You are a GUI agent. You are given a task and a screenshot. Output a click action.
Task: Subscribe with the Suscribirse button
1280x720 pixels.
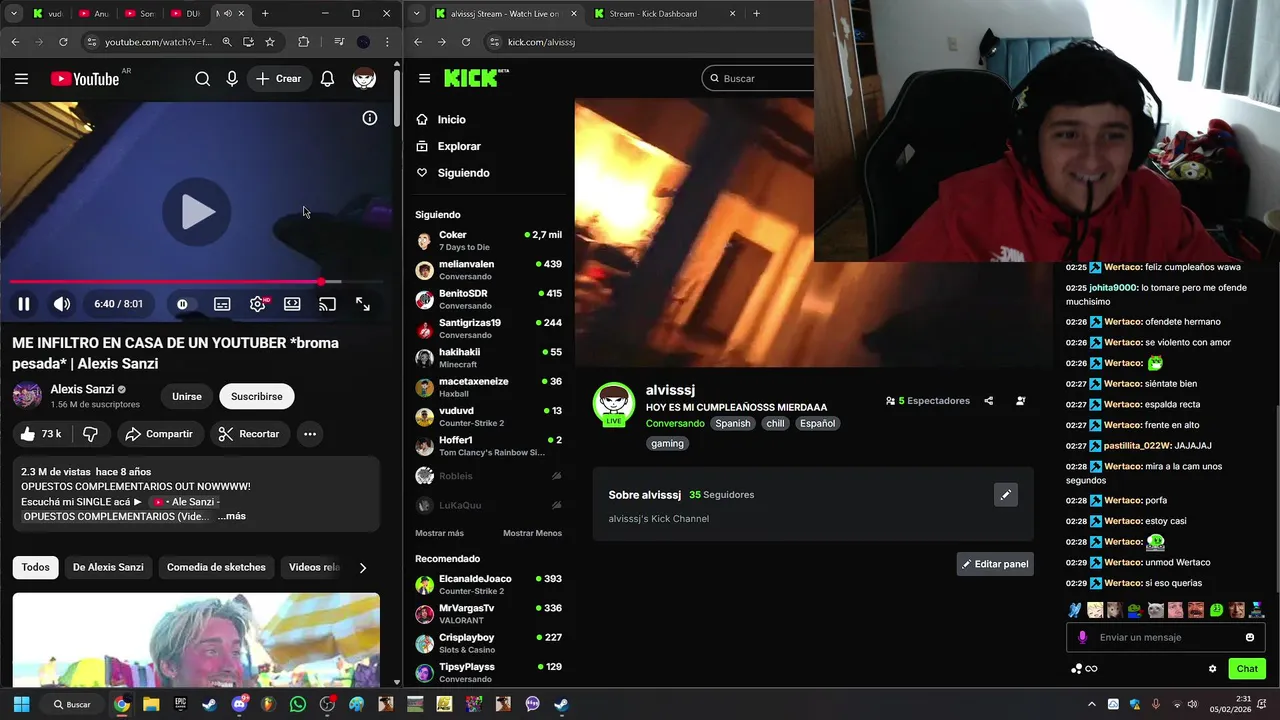click(x=257, y=397)
